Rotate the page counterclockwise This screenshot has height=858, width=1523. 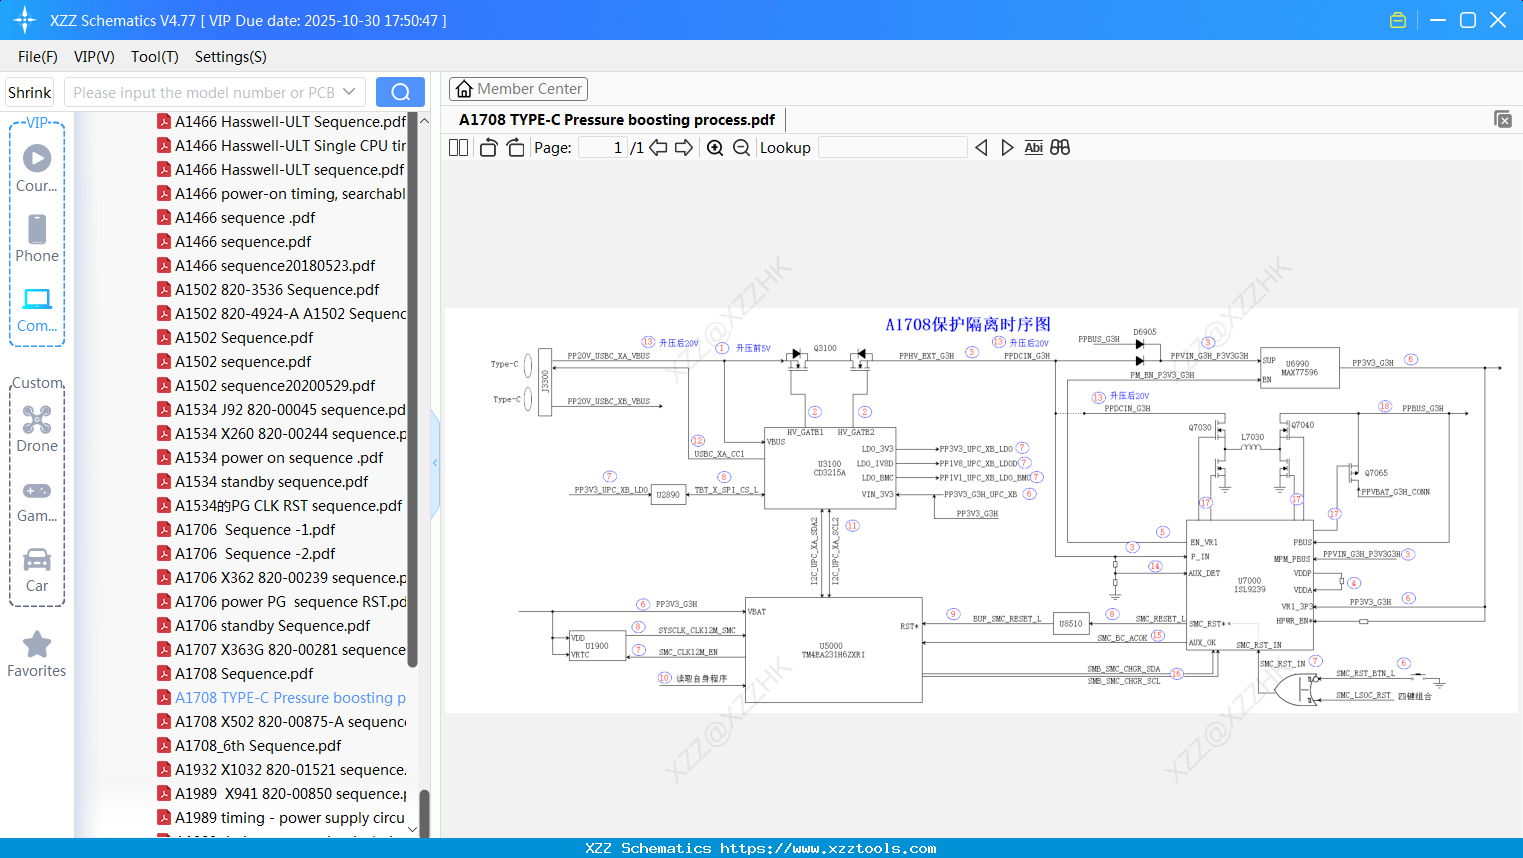coord(488,147)
